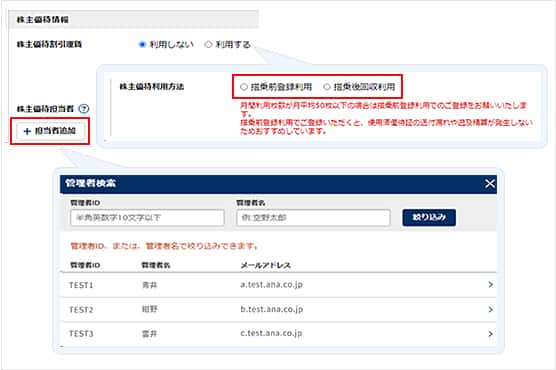Click the administrator name in TEST3 row
The width and height of the screenshot is (556, 370).
pyautogui.click(x=149, y=334)
